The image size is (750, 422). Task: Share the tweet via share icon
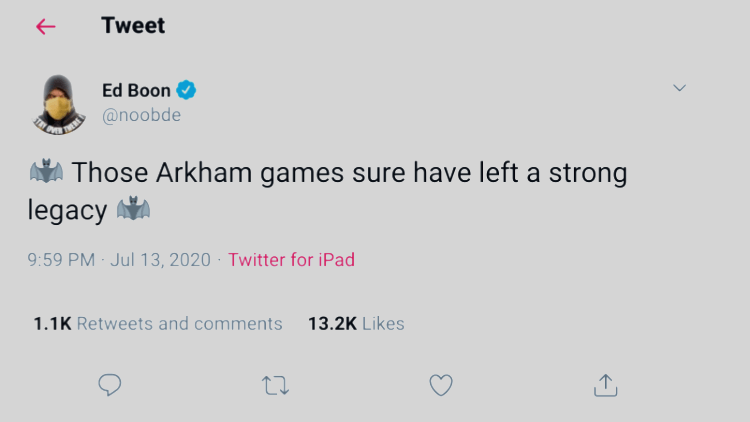605,385
